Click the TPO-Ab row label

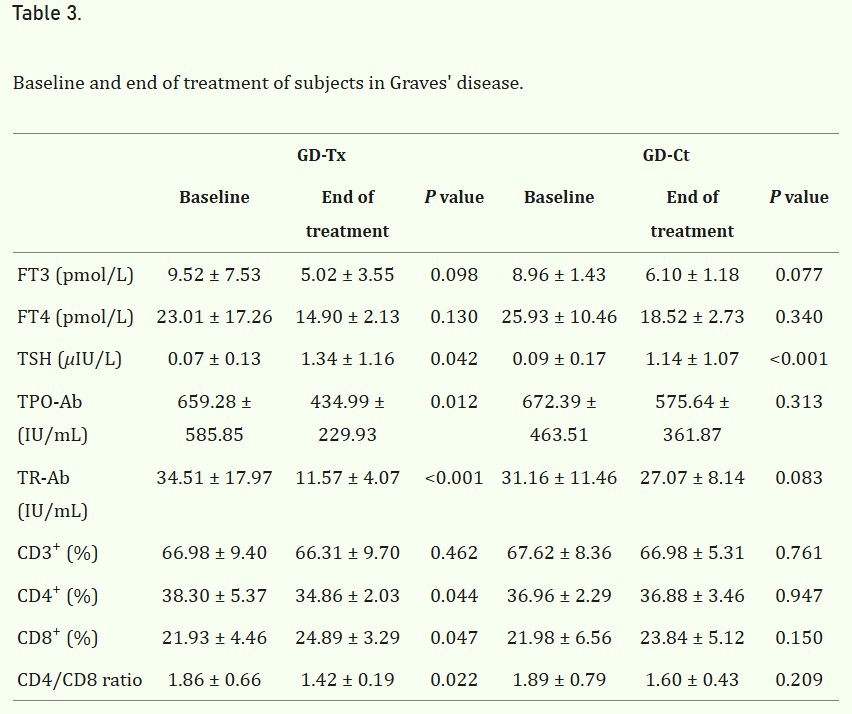coord(52,418)
